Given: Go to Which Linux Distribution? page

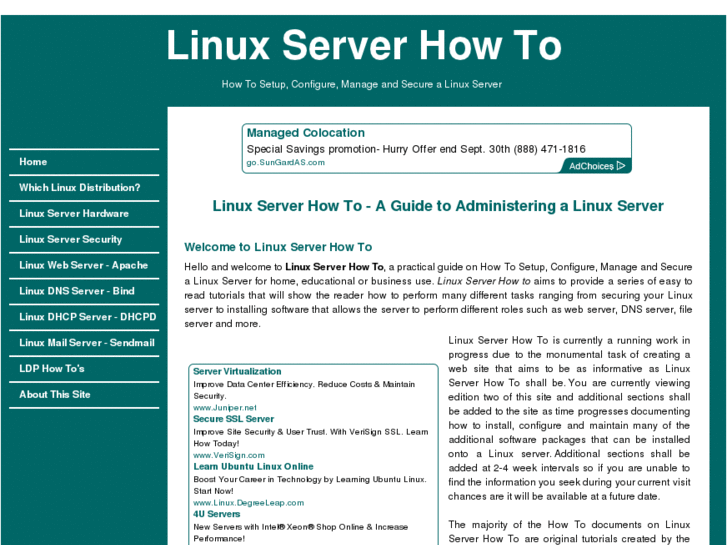Looking at the screenshot, I should pyautogui.click(x=79, y=188).
